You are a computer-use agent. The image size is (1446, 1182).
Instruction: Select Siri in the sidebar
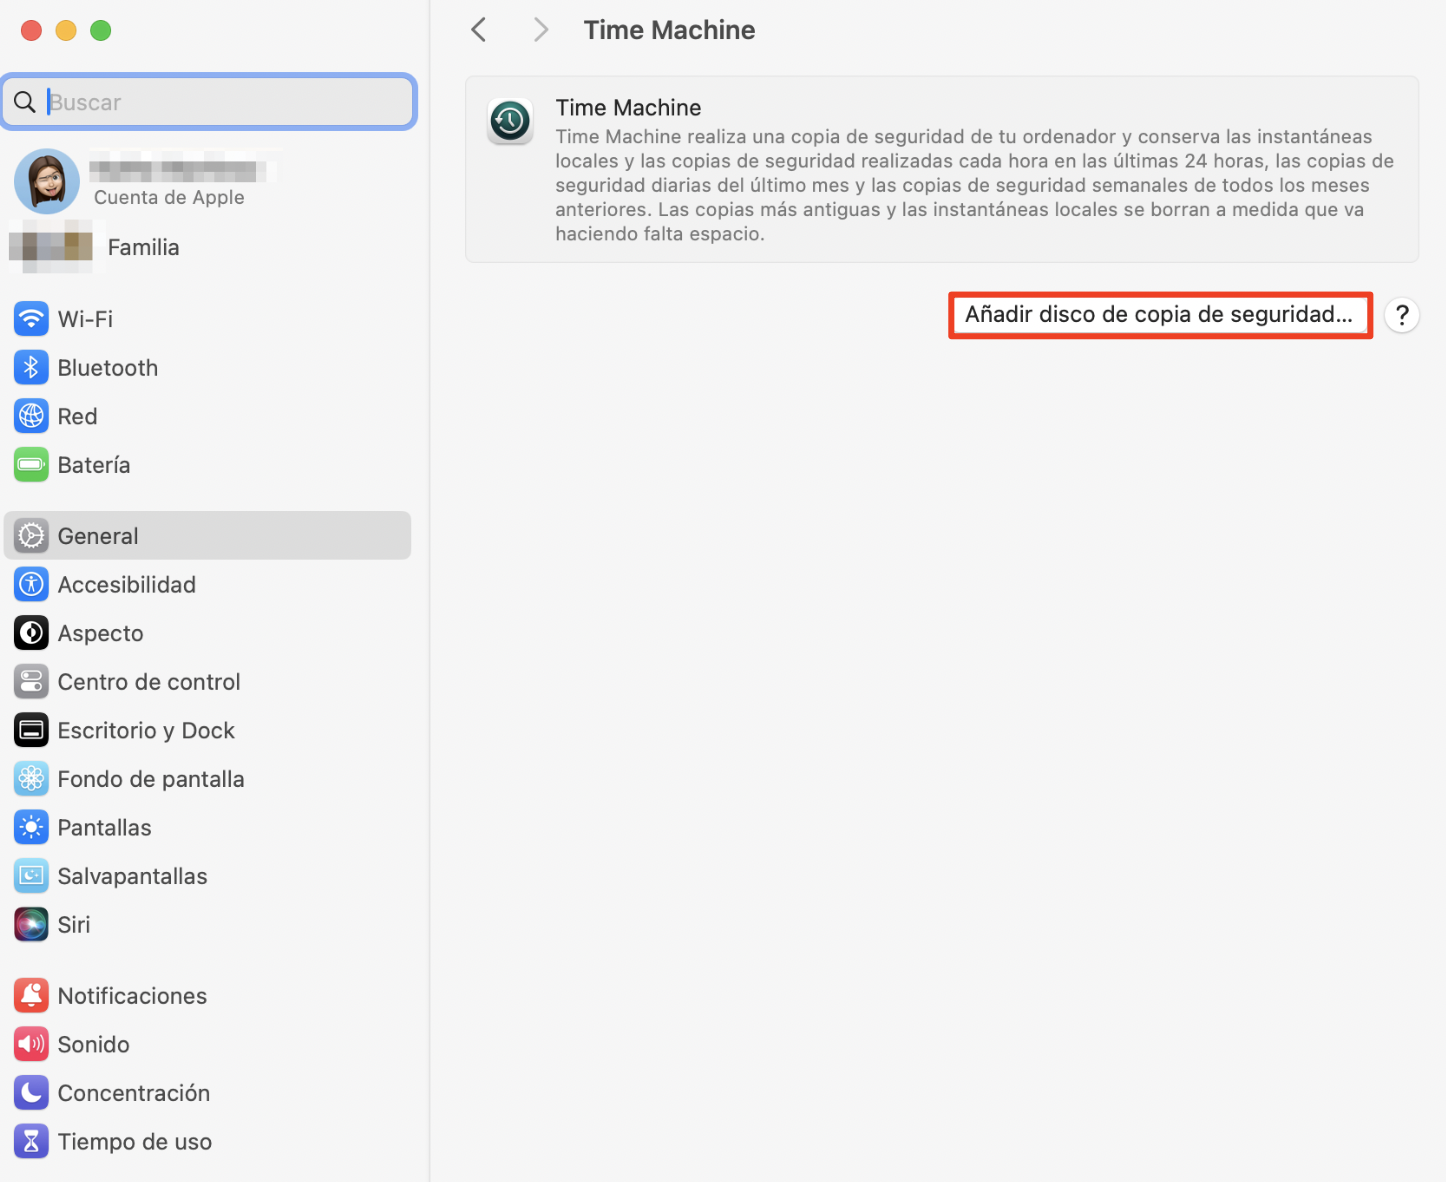point(208,925)
